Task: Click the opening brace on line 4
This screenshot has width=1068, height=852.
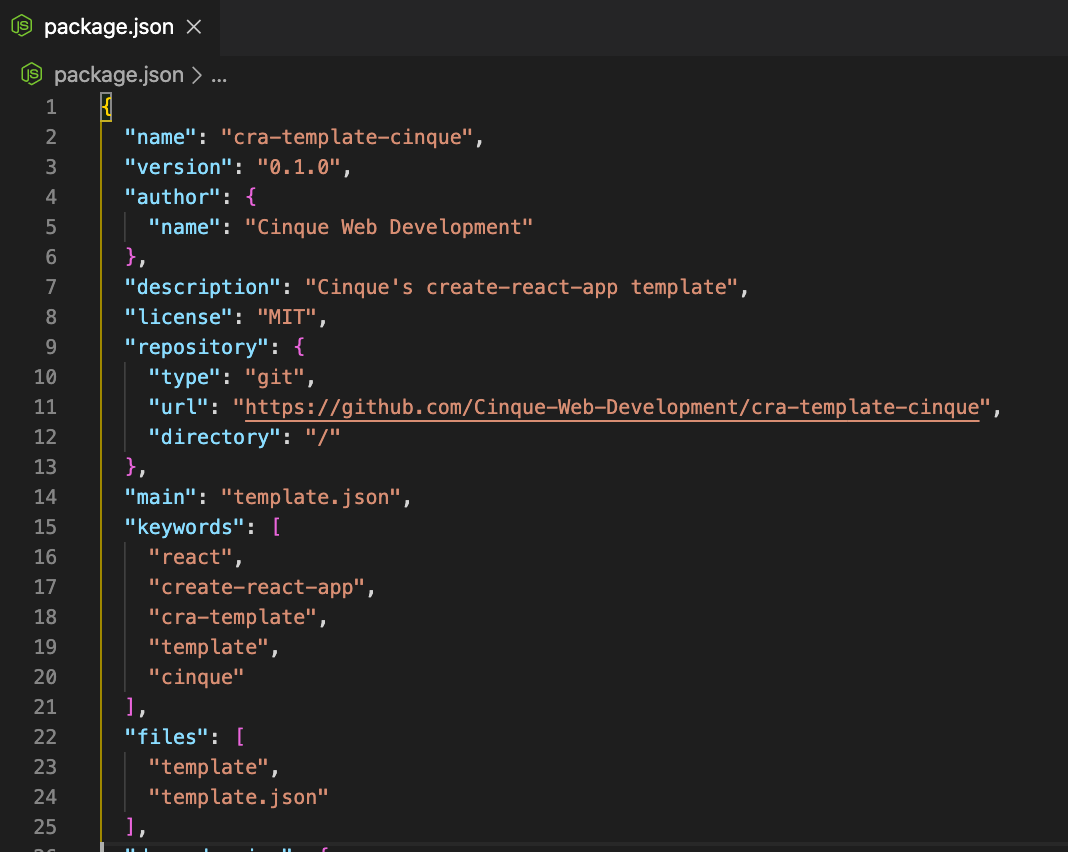Action: click(251, 197)
